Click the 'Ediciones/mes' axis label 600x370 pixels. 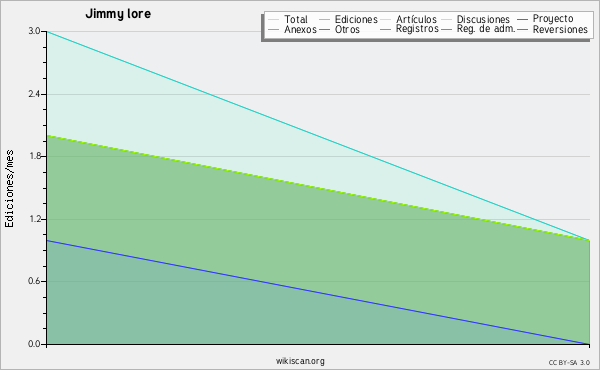(x=9, y=189)
